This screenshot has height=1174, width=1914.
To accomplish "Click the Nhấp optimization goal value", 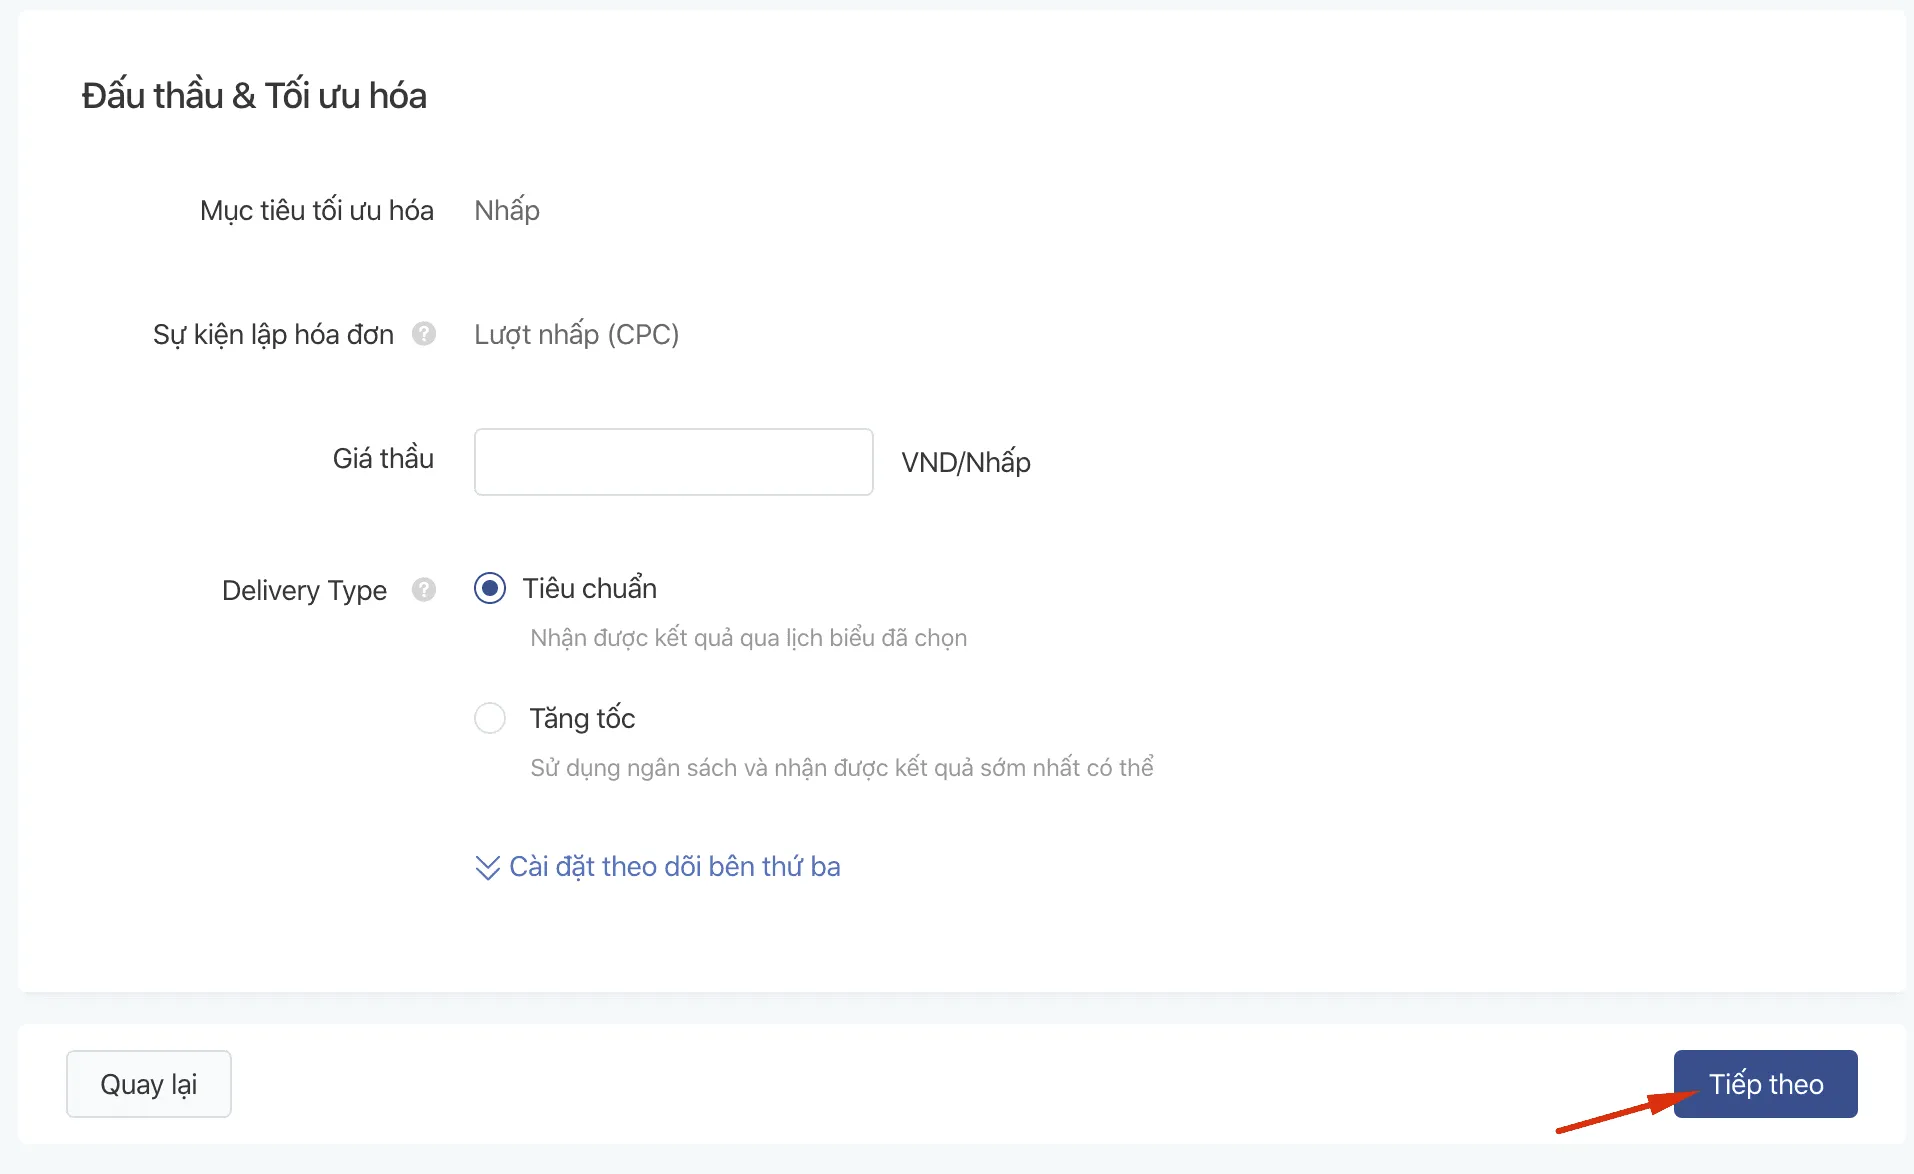I will pyautogui.click(x=507, y=210).
